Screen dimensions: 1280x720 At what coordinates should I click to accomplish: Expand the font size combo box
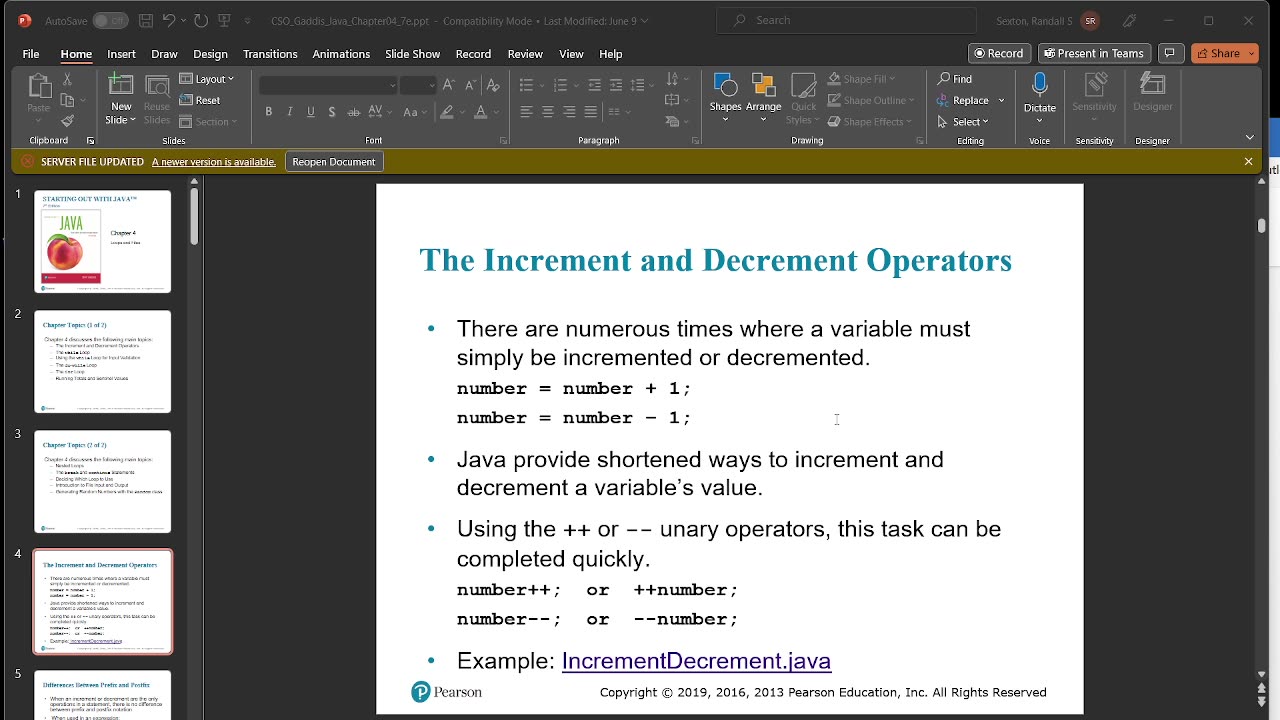click(x=432, y=85)
